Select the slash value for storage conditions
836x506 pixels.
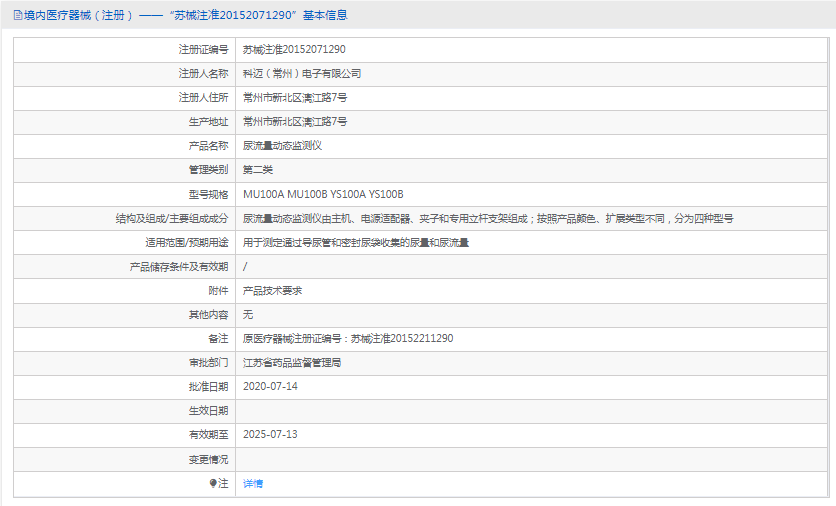tap(245, 267)
